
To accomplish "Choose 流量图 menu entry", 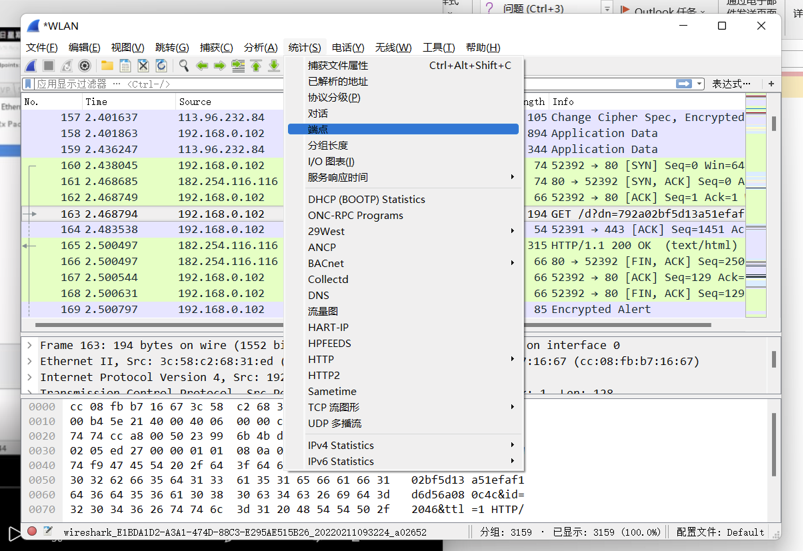I will 404,311.
